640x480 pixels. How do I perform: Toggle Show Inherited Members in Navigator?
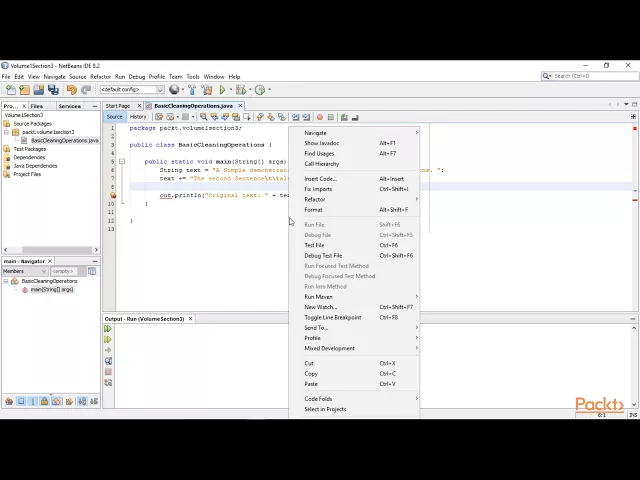tap(9, 401)
